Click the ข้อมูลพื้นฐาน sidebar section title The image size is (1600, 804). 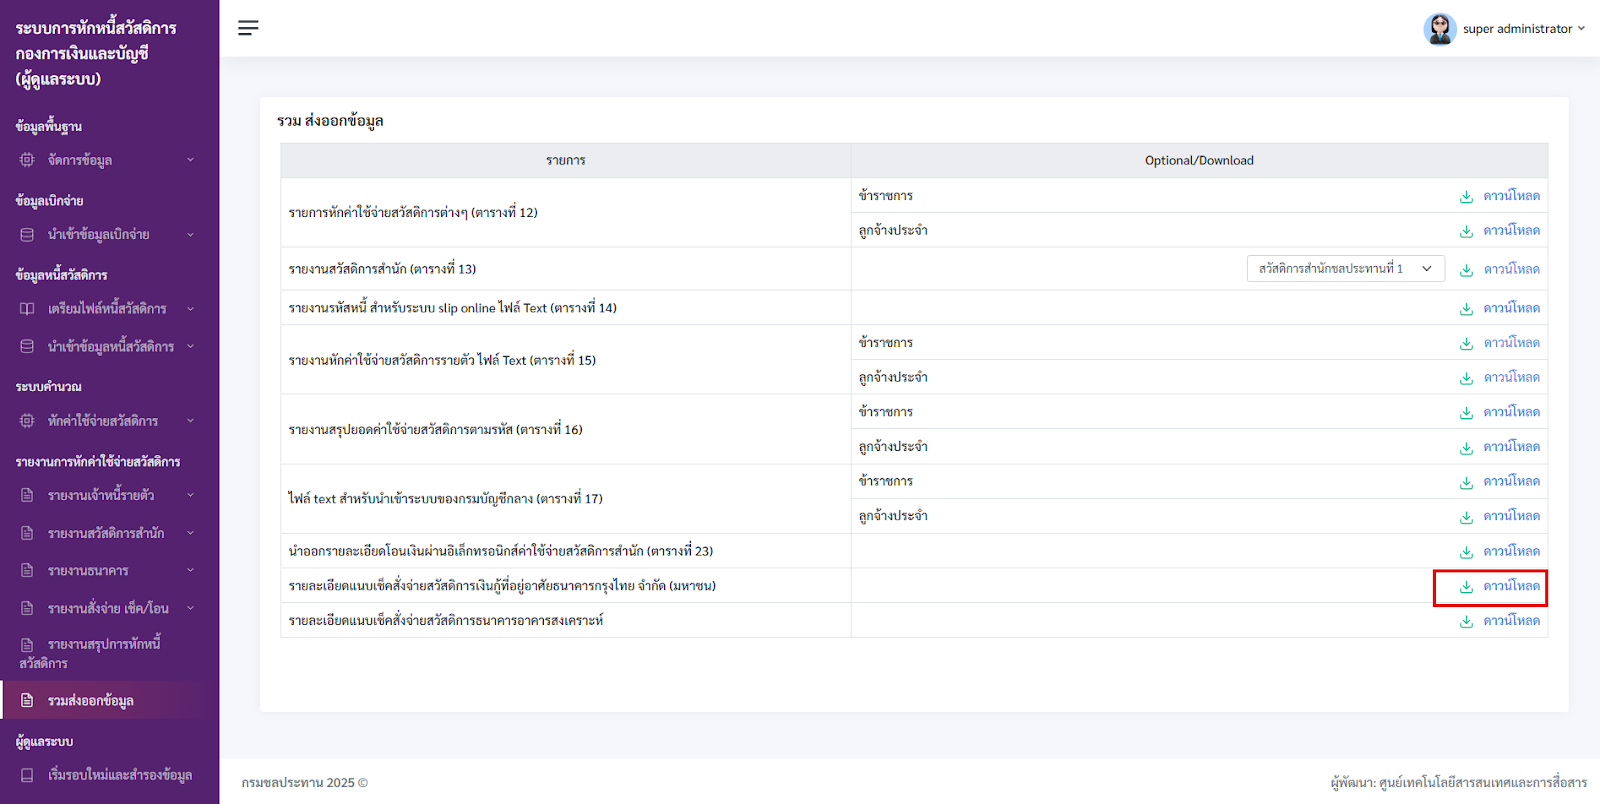48,126
